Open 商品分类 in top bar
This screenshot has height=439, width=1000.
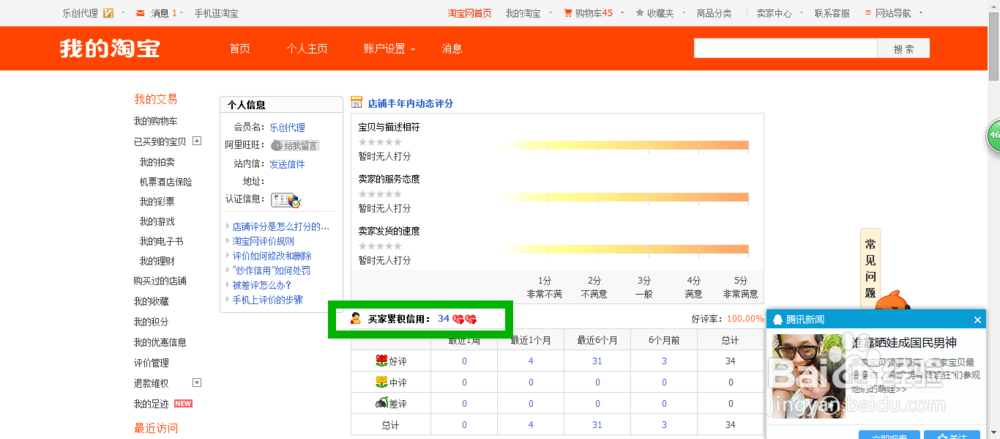pos(714,13)
